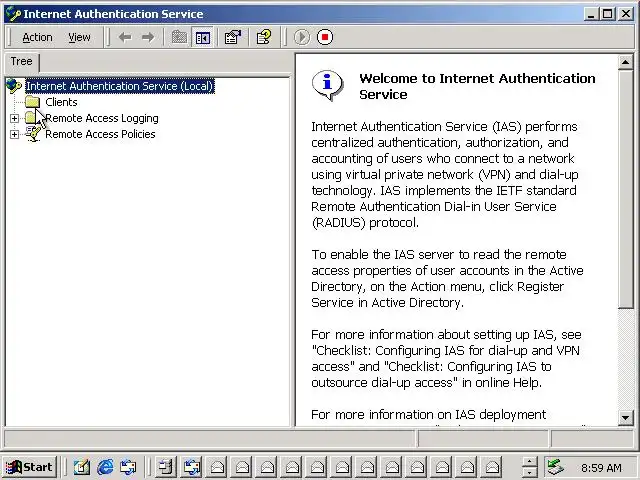Expand the Remote Access Logging node
The height and width of the screenshot is (480, 640).
pos(14,118)
